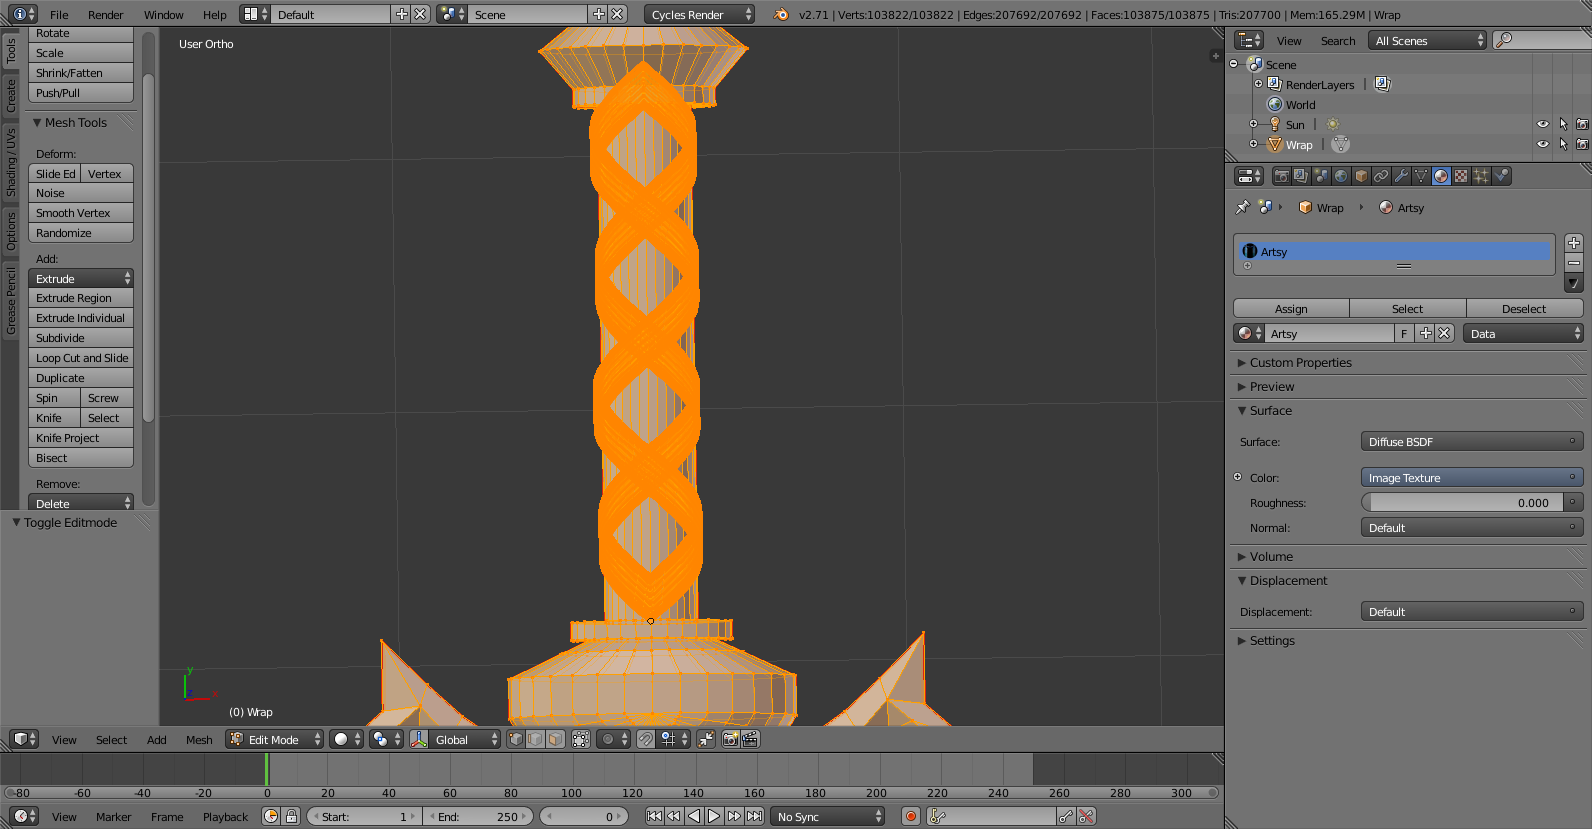This screenshot has height=829, width=1592.
Task: Click the End frame field showing 250
Action: 478,816
